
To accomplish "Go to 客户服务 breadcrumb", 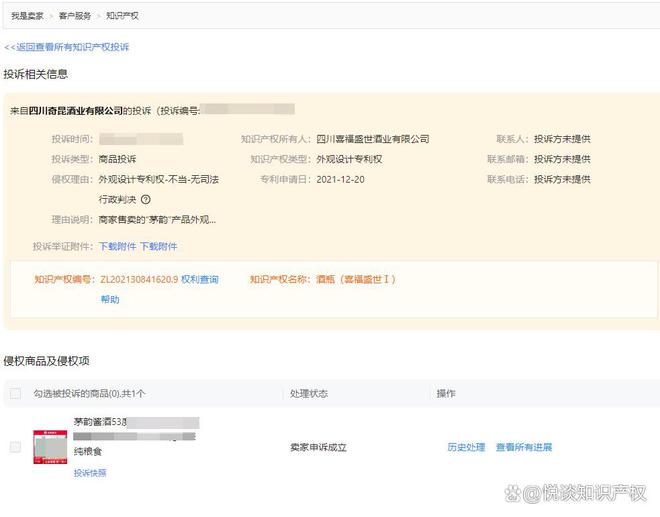I will (75, 16).
